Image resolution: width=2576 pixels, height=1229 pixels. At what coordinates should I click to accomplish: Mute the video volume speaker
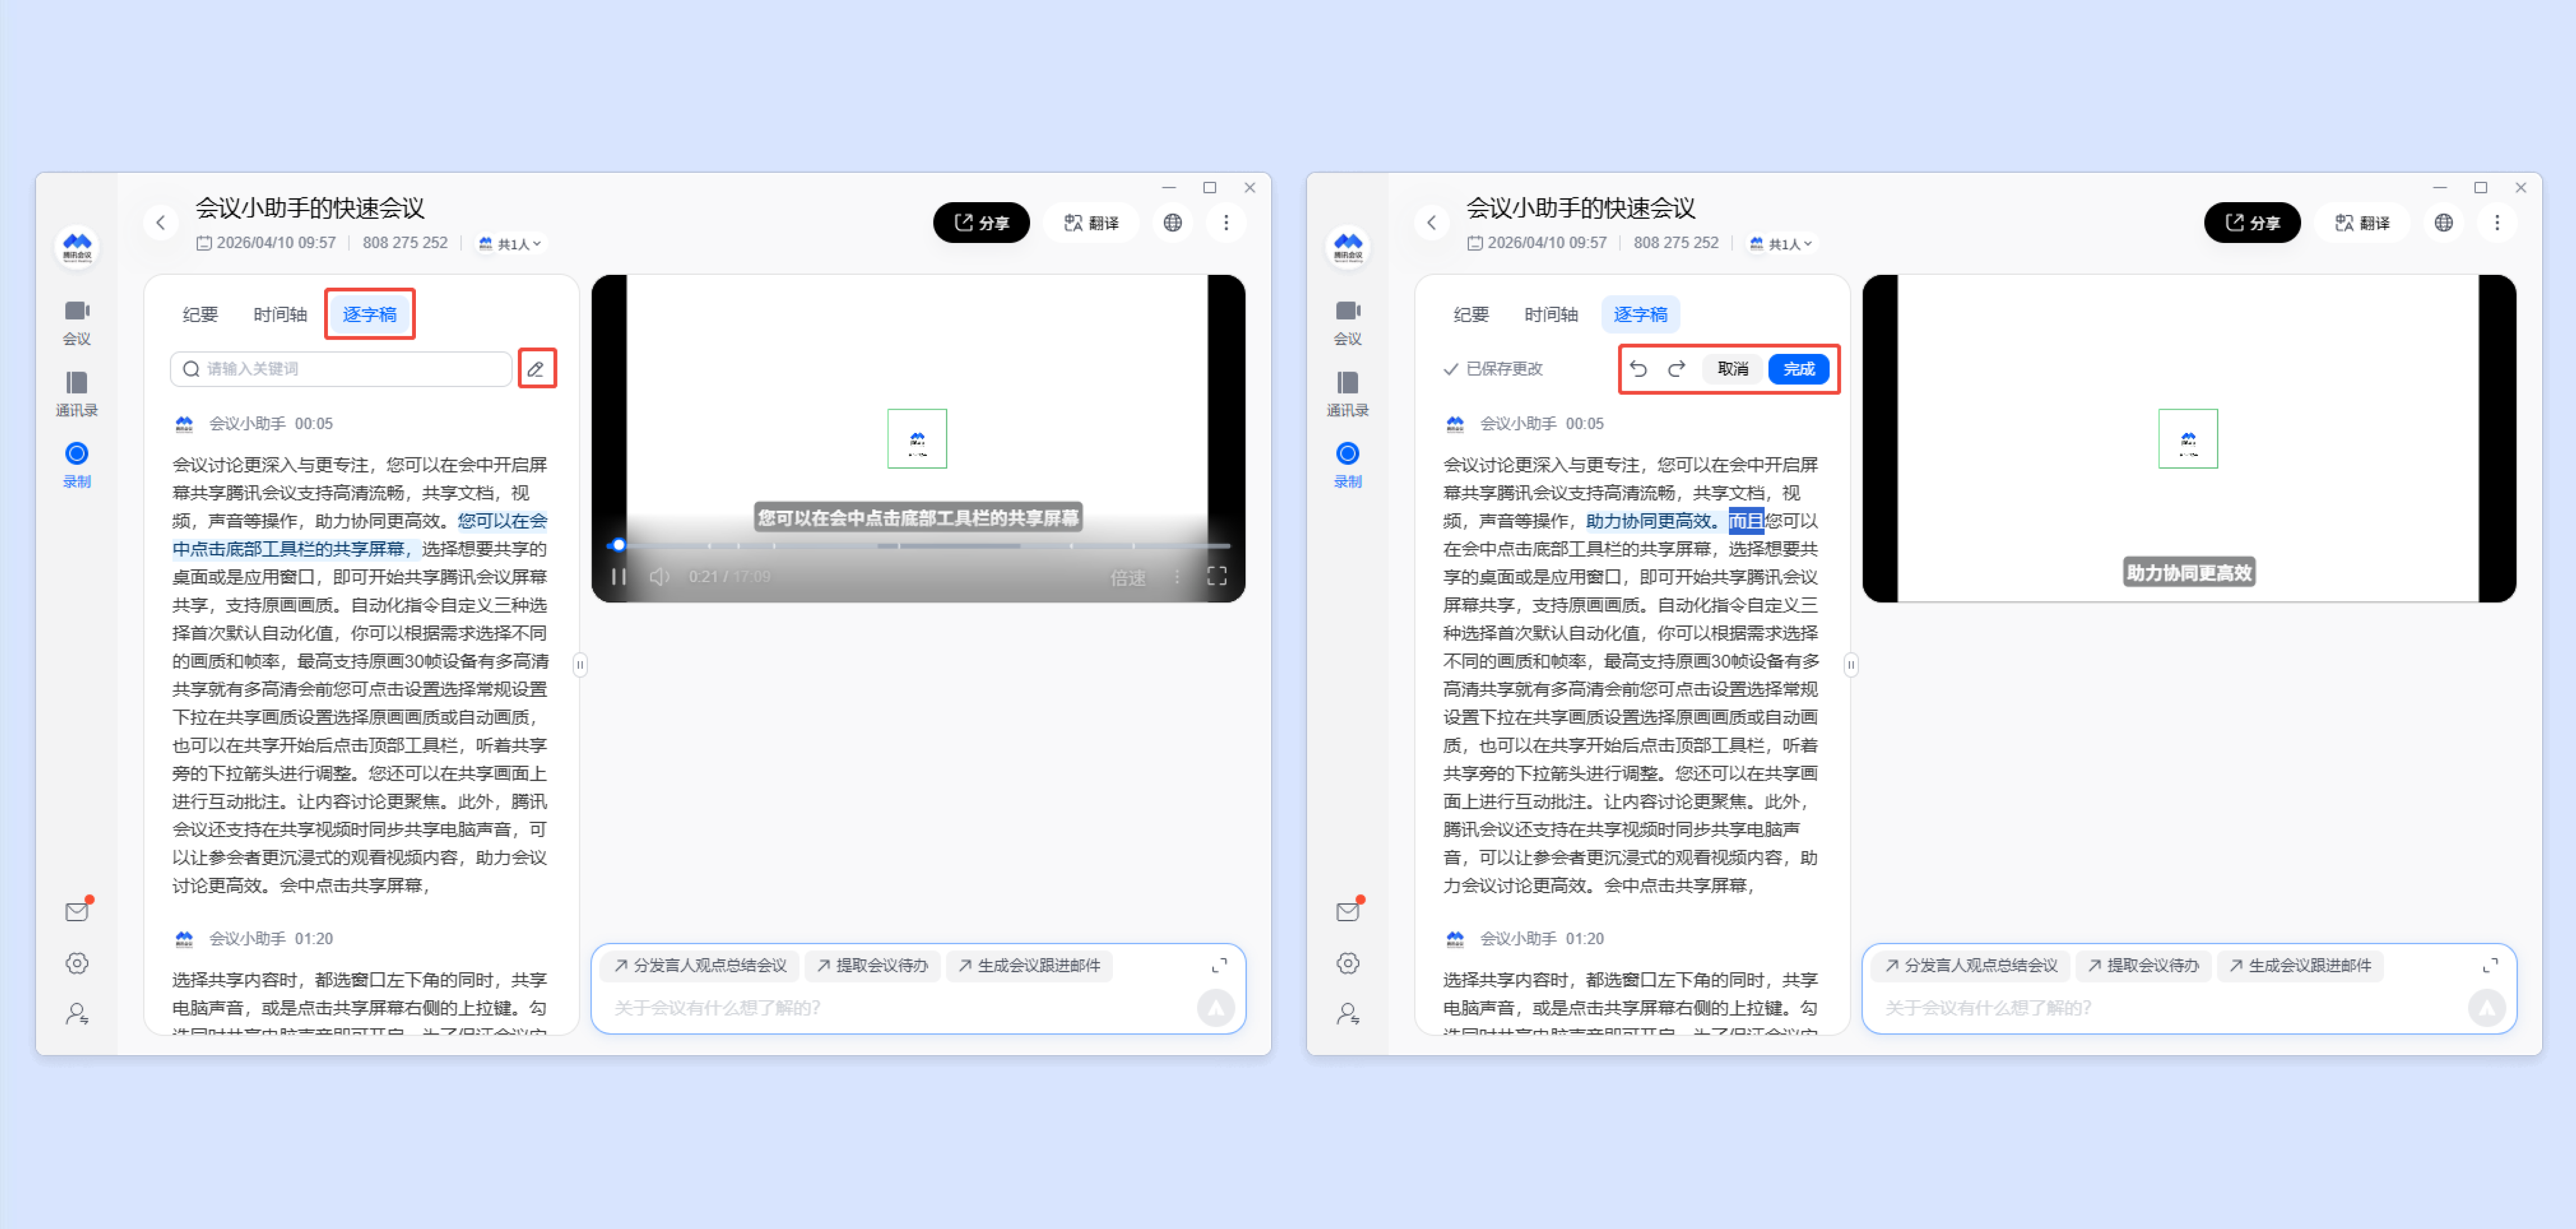pyautogui.click(x=659, y=576)
